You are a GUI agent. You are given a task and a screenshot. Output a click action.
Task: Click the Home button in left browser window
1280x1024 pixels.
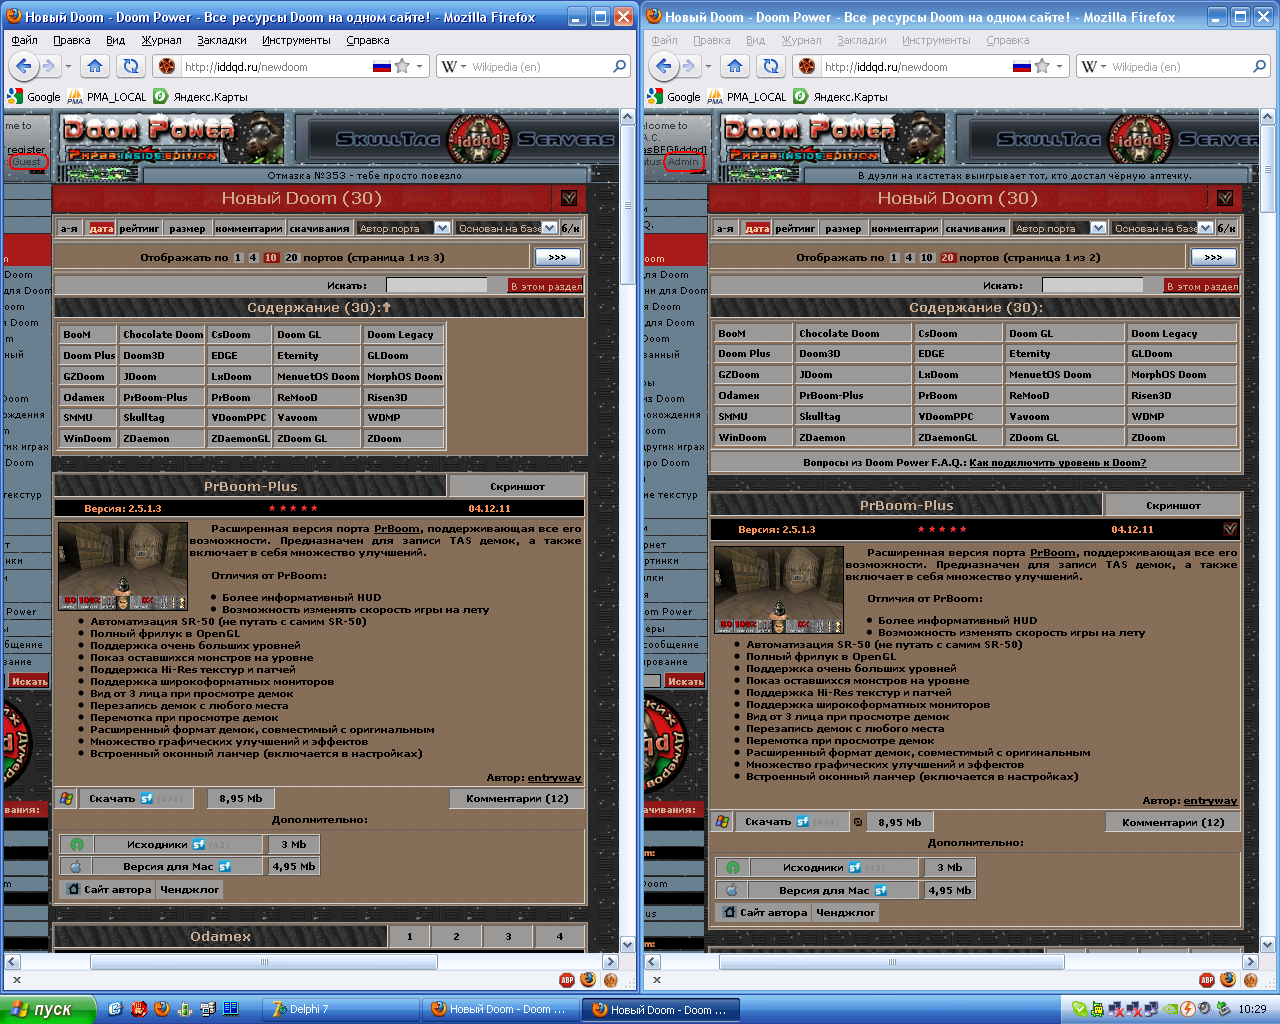95,66
